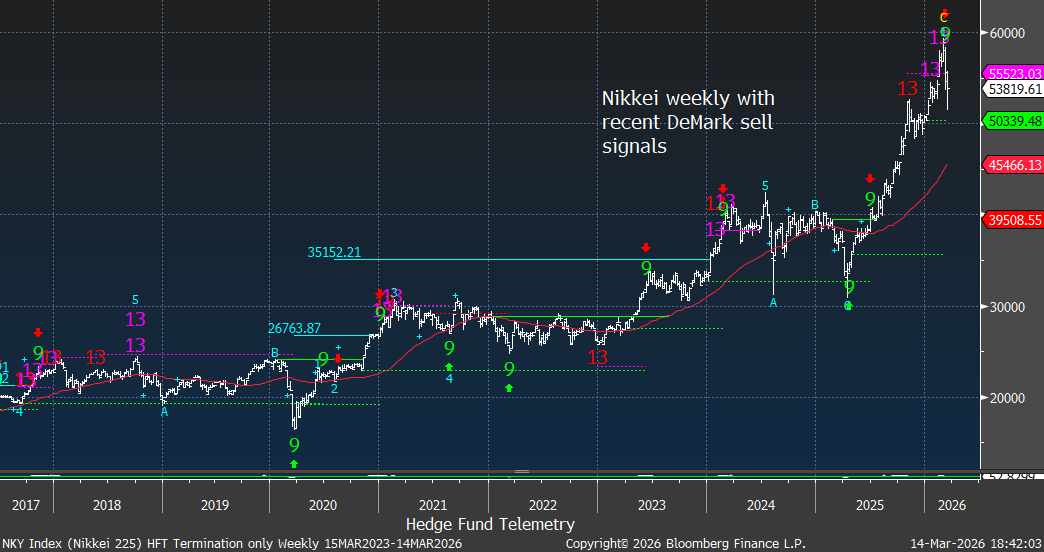The height and width of the screenshot is (552, 1044).
Task: Click the 2023 year label on time axis
Action: (651, 505)
